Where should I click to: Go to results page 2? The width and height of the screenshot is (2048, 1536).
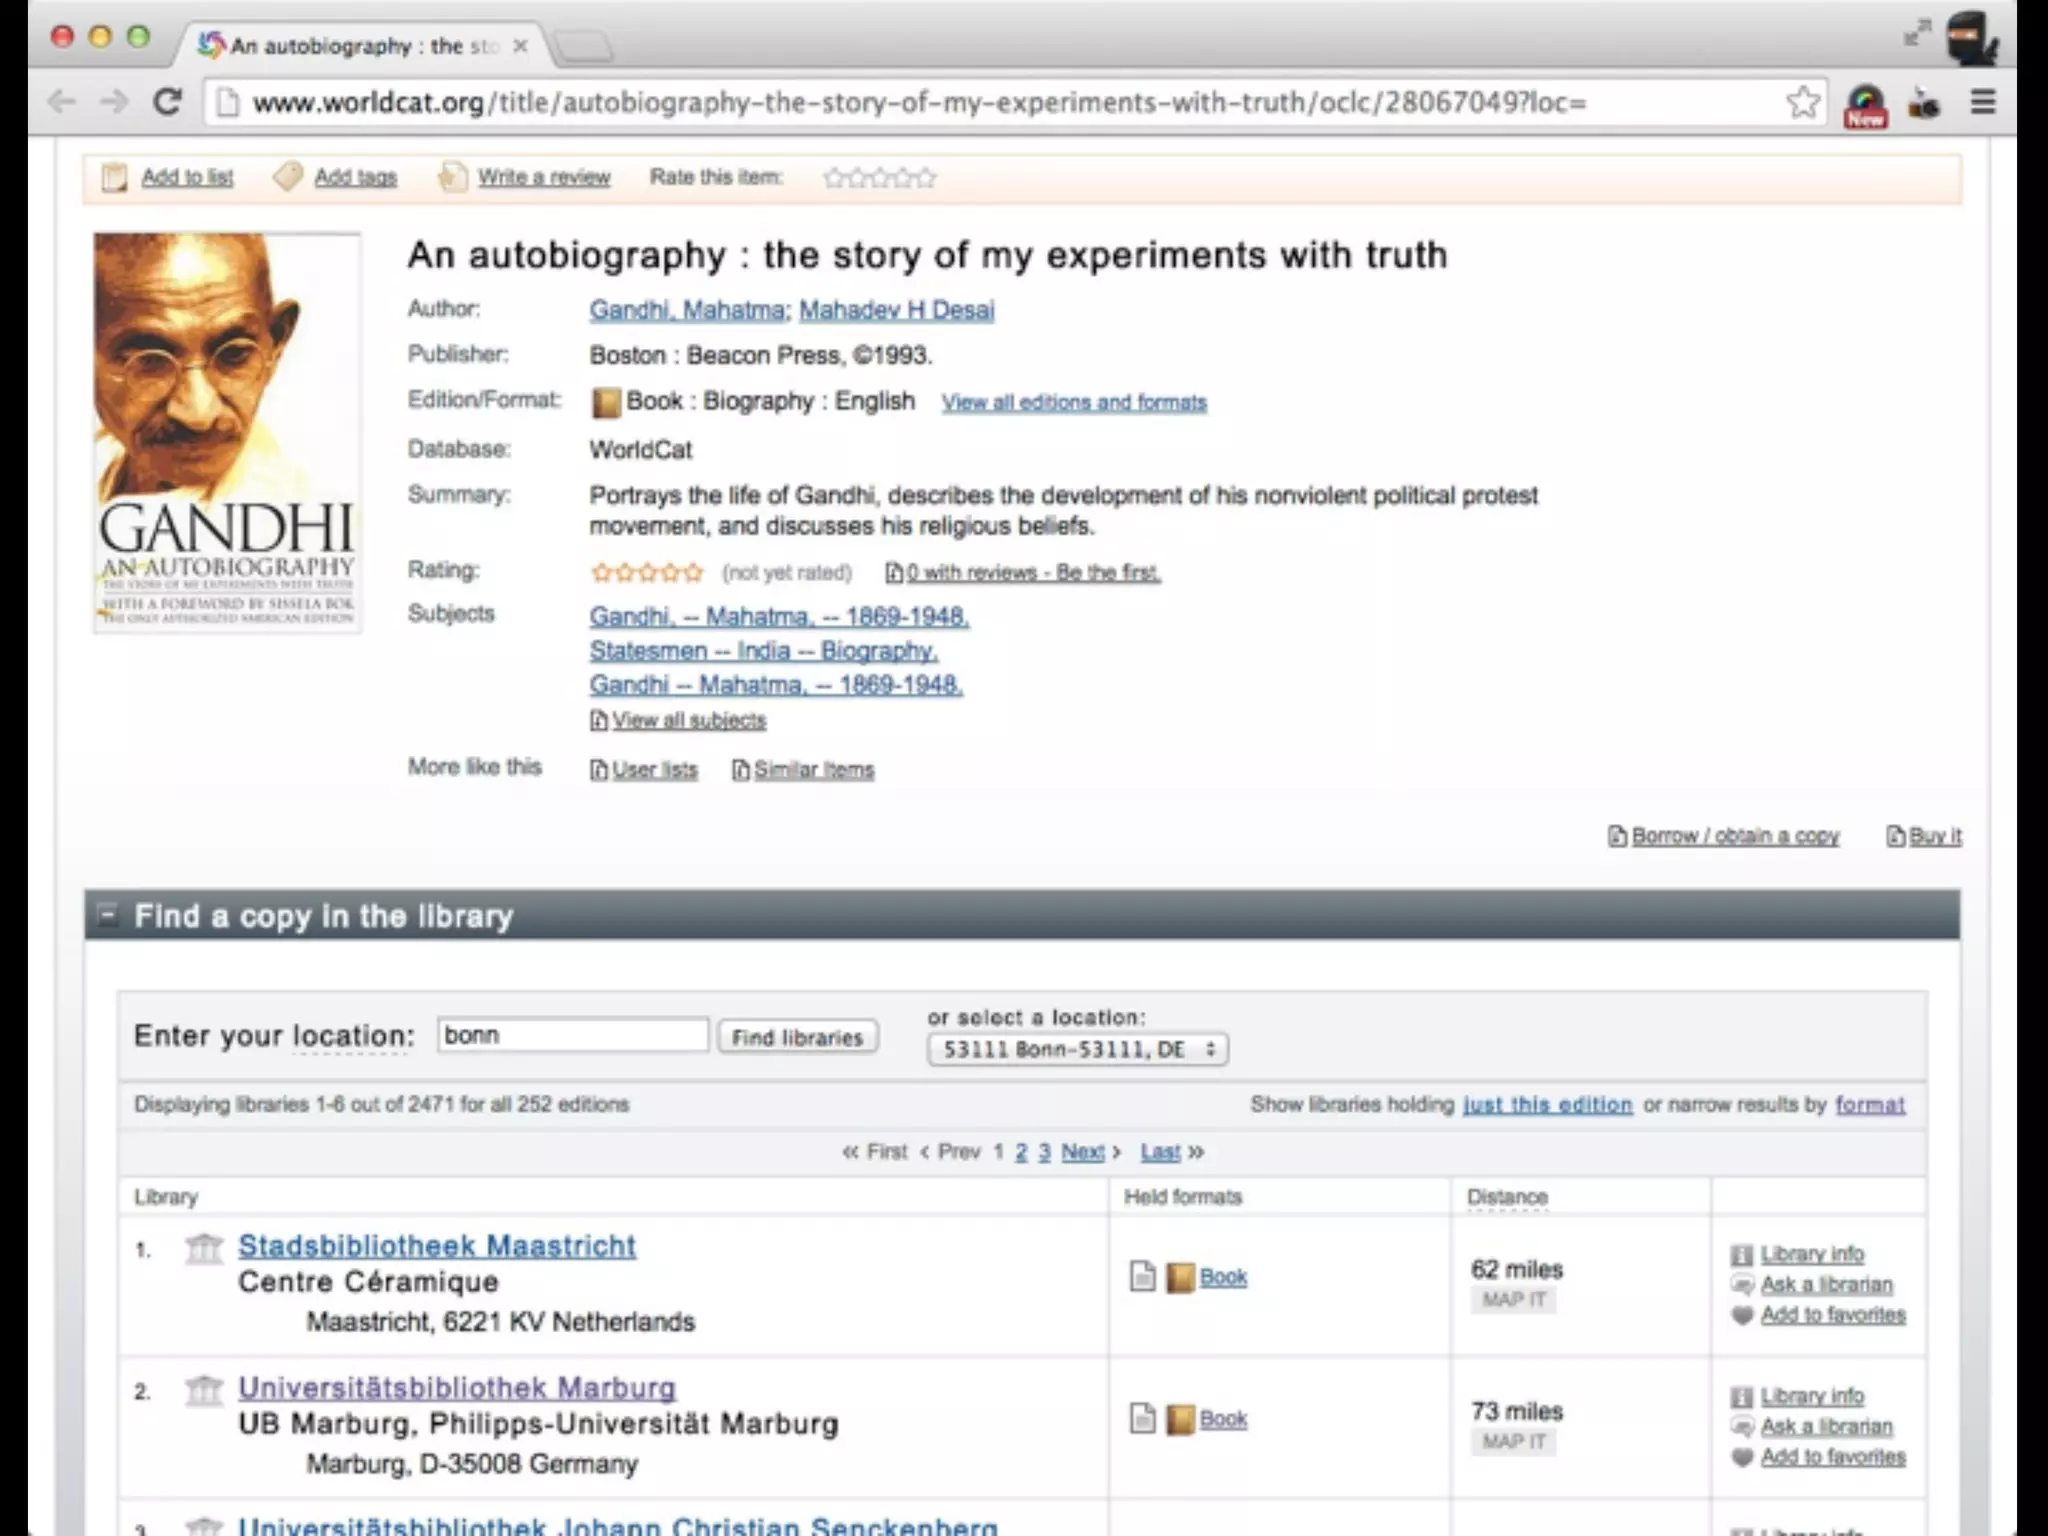point(1021,1152)
